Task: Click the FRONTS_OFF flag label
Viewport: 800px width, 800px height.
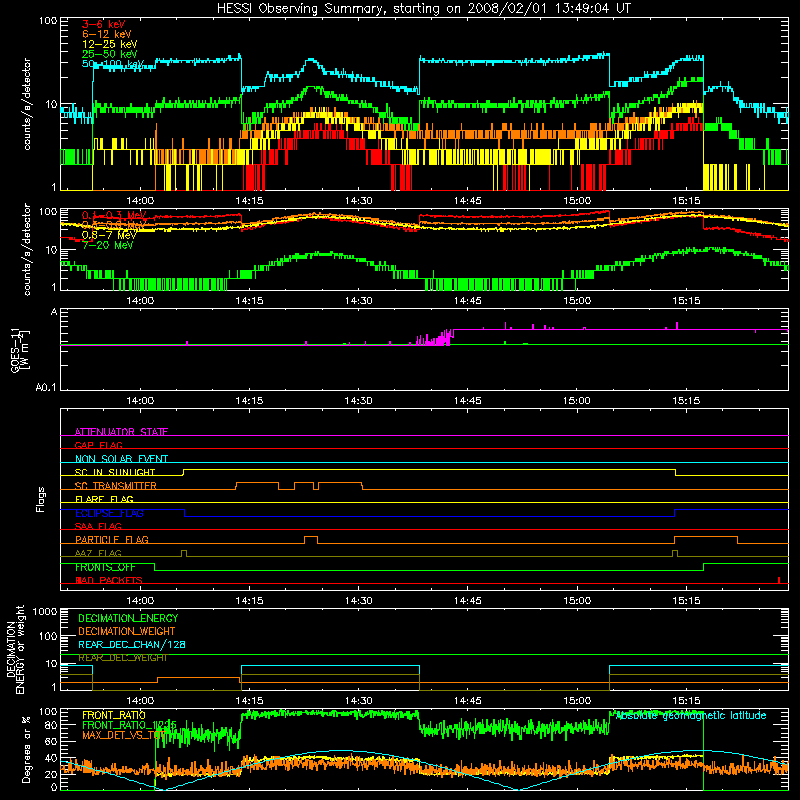Action: [105, 567]
